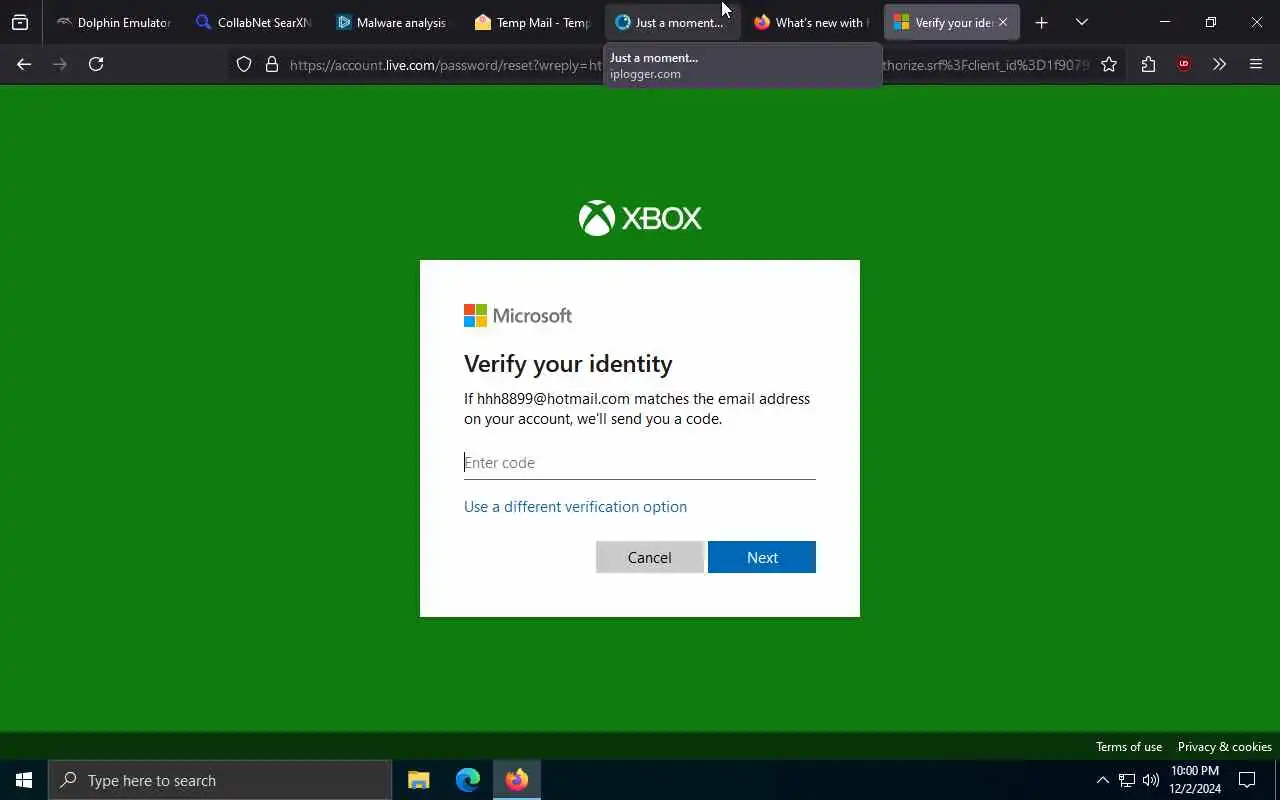This screenshot has height=800, width=1280.
Task: Open the clock showing 10:00 PM
Action: click(1195, 780)
